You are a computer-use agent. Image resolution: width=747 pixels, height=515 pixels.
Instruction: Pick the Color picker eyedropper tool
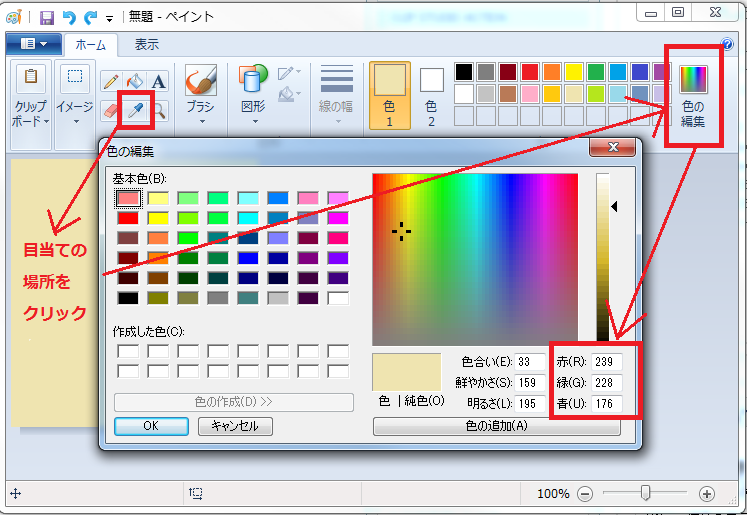(135, 109)
